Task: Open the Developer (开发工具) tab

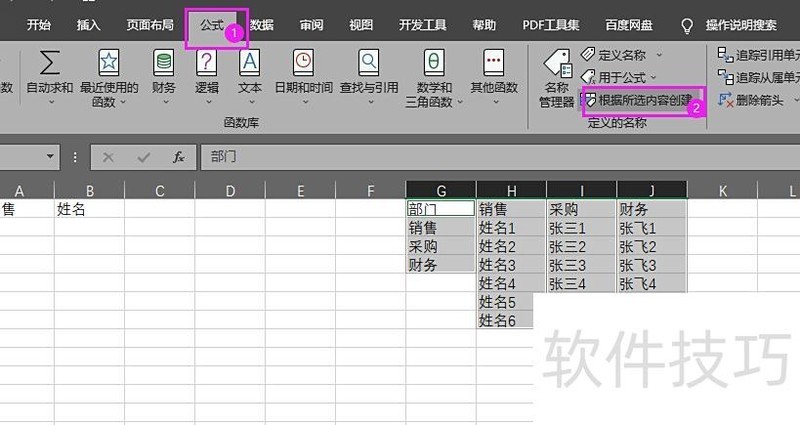Action: point(422,25)
